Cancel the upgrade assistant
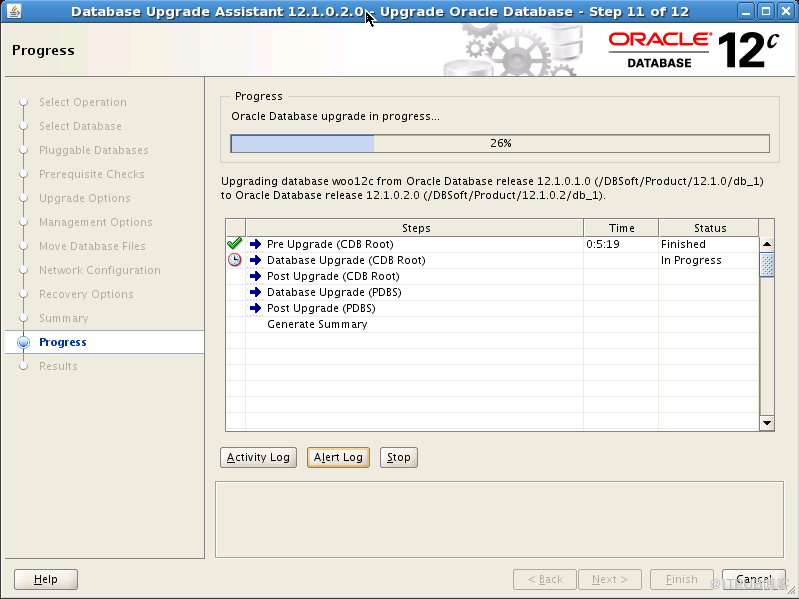This screenshot has width=799, height=599. point(754,579)
